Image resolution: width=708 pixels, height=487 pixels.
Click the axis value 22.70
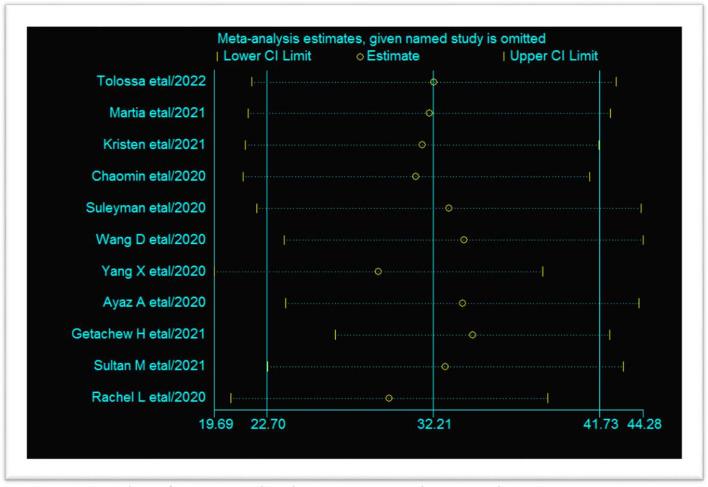point(268,424)
